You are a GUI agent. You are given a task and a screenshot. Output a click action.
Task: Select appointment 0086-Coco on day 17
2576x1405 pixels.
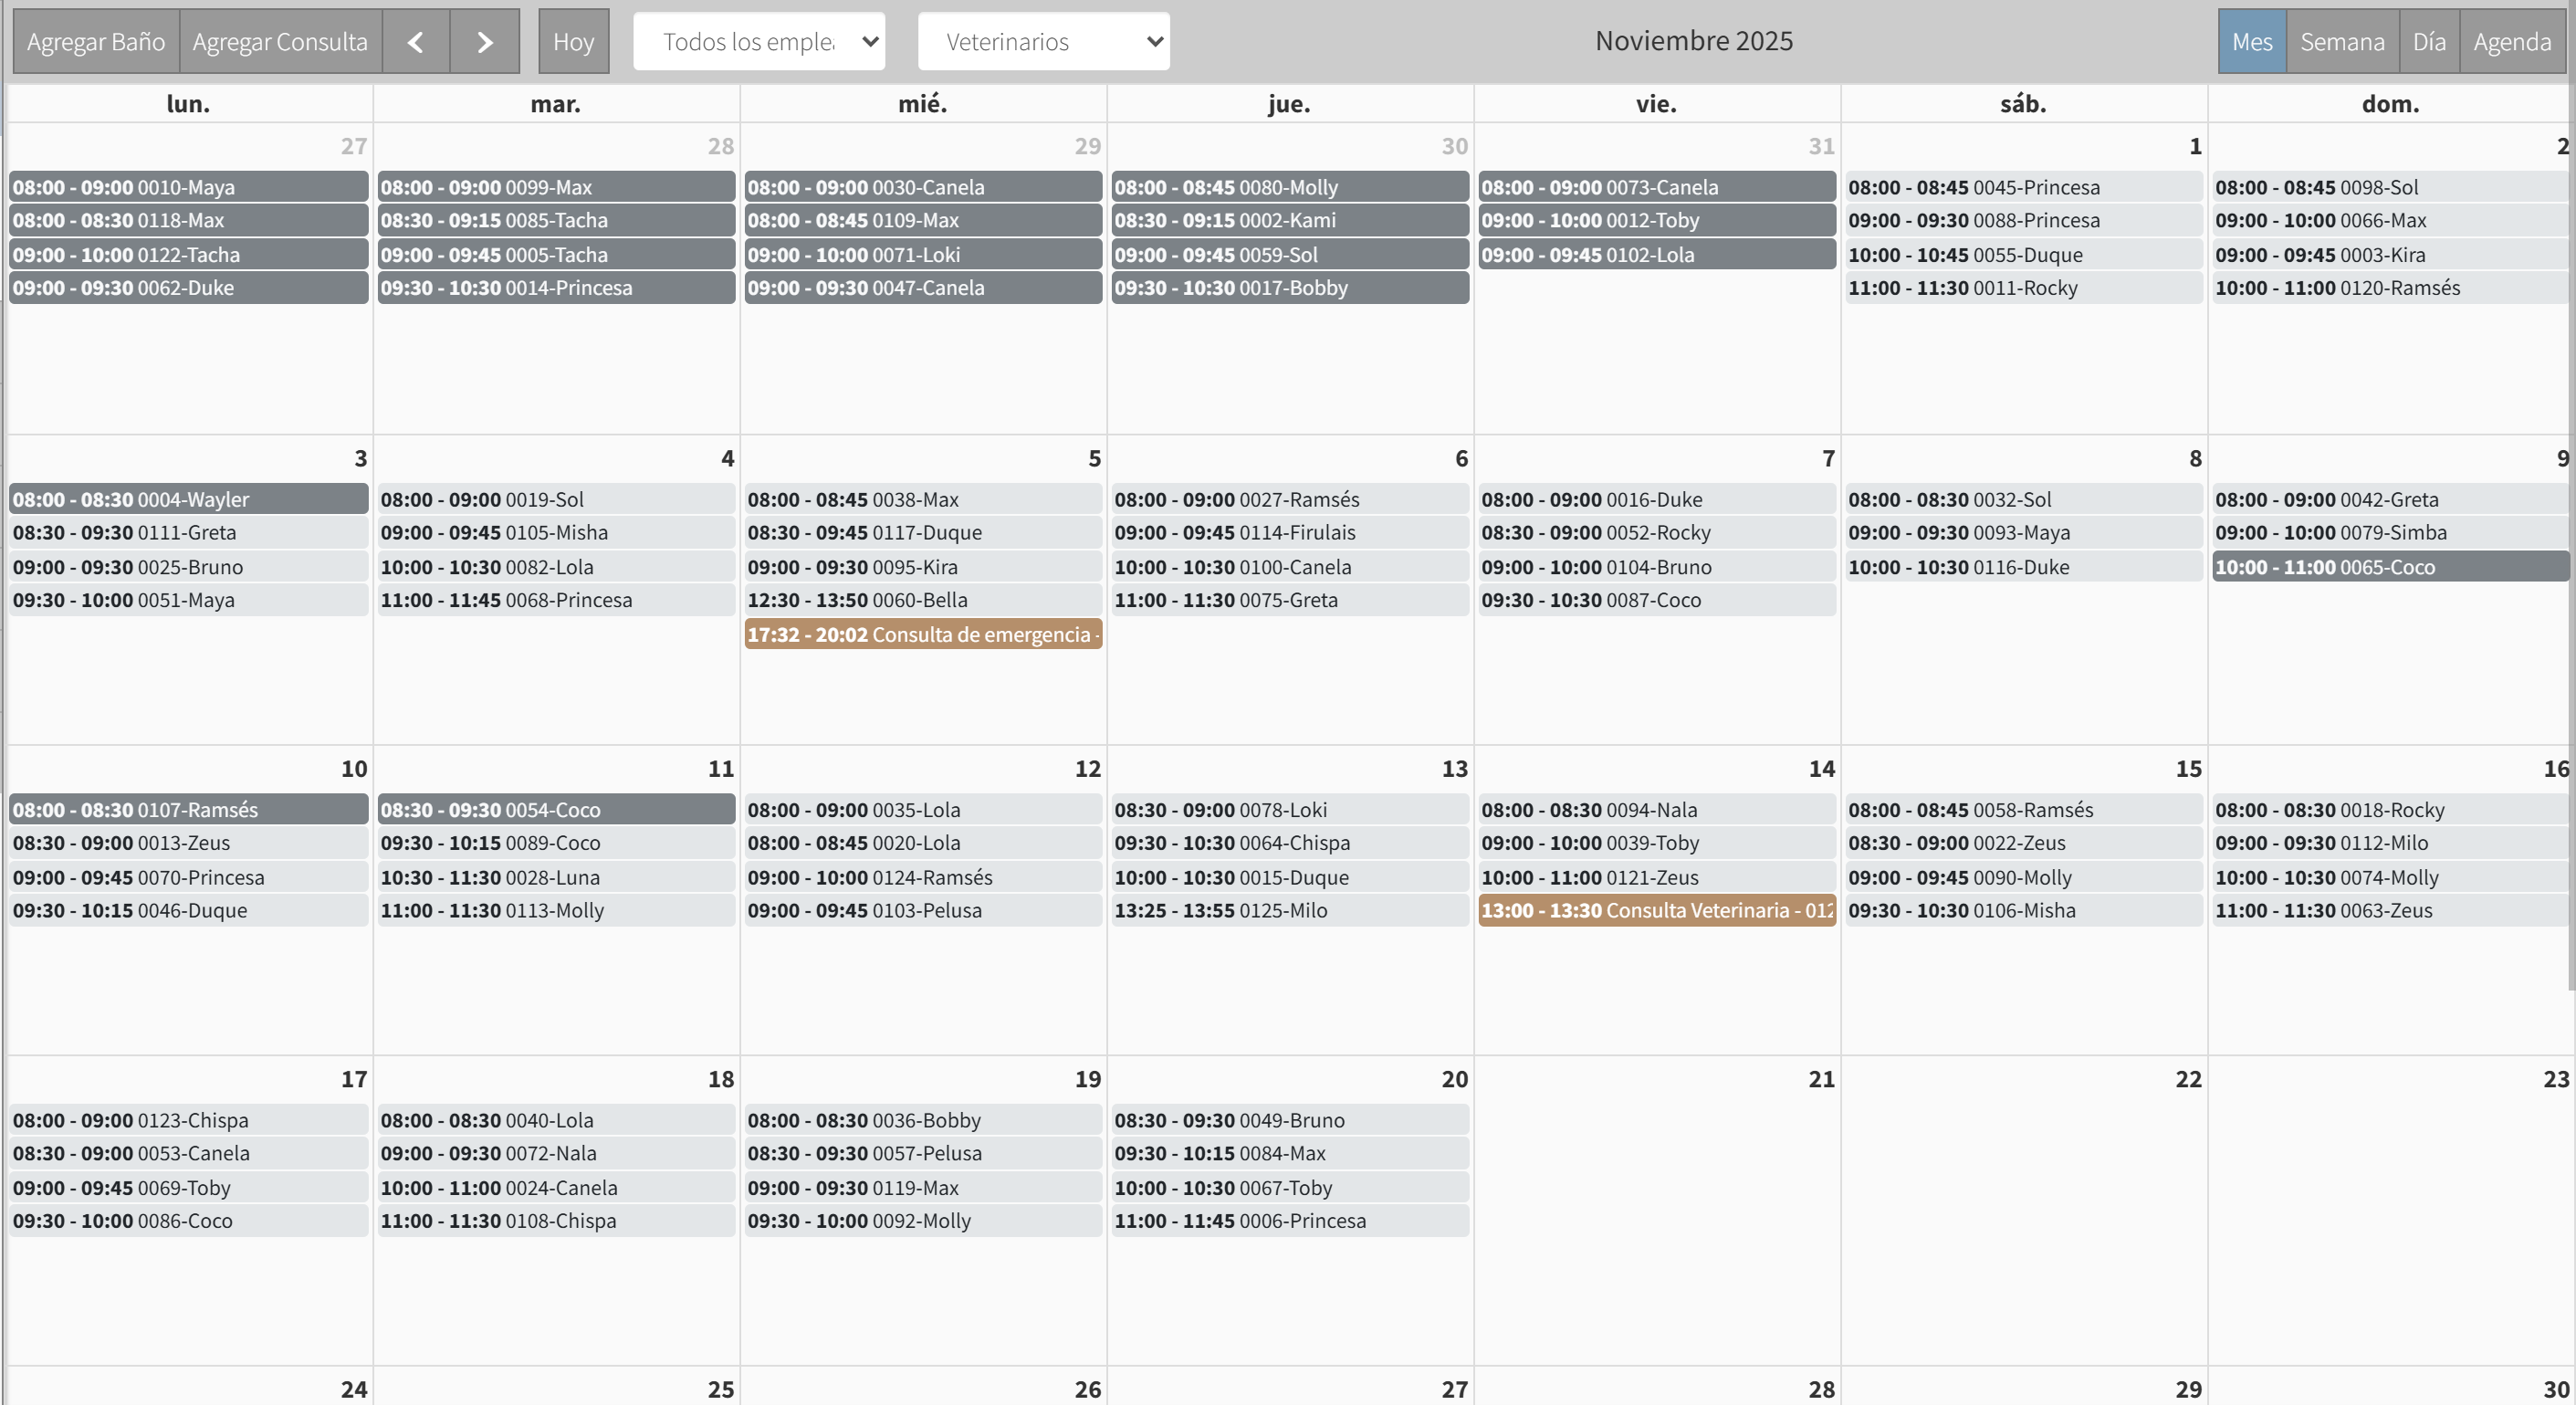[188, 1220]
